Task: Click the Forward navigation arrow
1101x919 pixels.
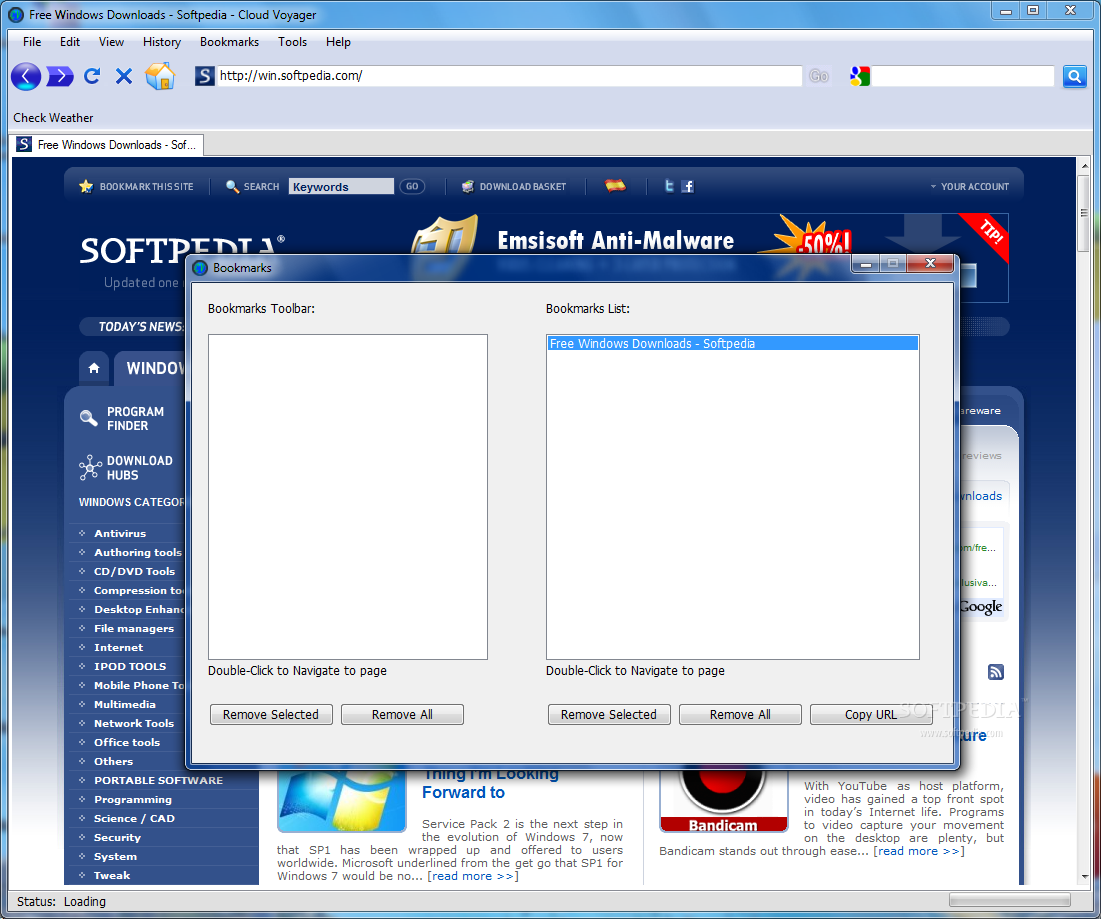Action: (x=60, y=76)
